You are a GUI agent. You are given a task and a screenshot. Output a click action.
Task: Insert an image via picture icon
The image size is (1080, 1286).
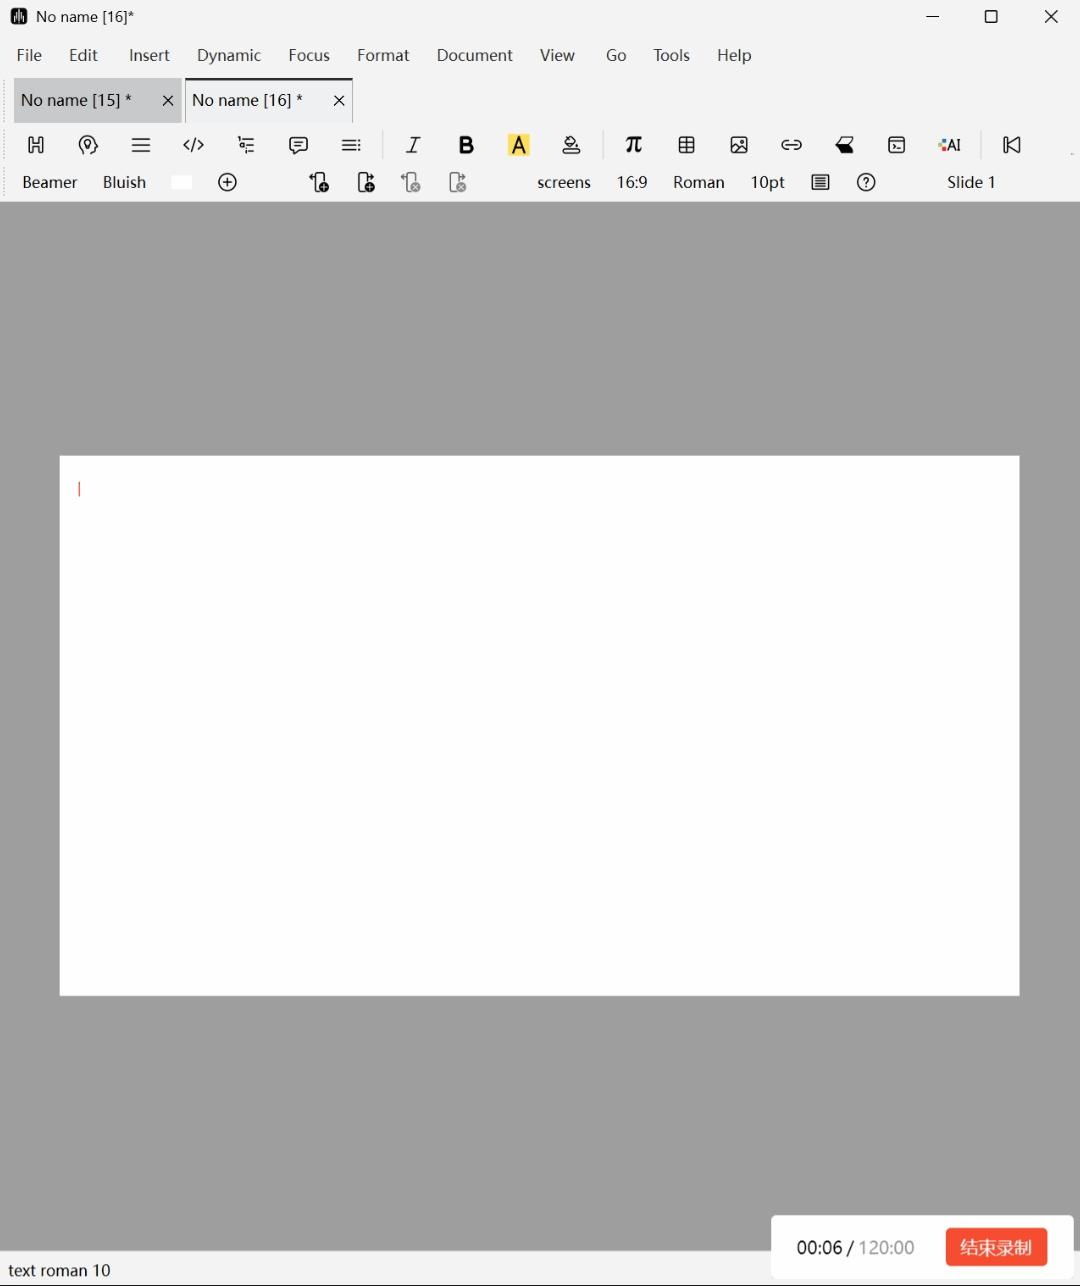pyautogui.click(x=739, y=145)
